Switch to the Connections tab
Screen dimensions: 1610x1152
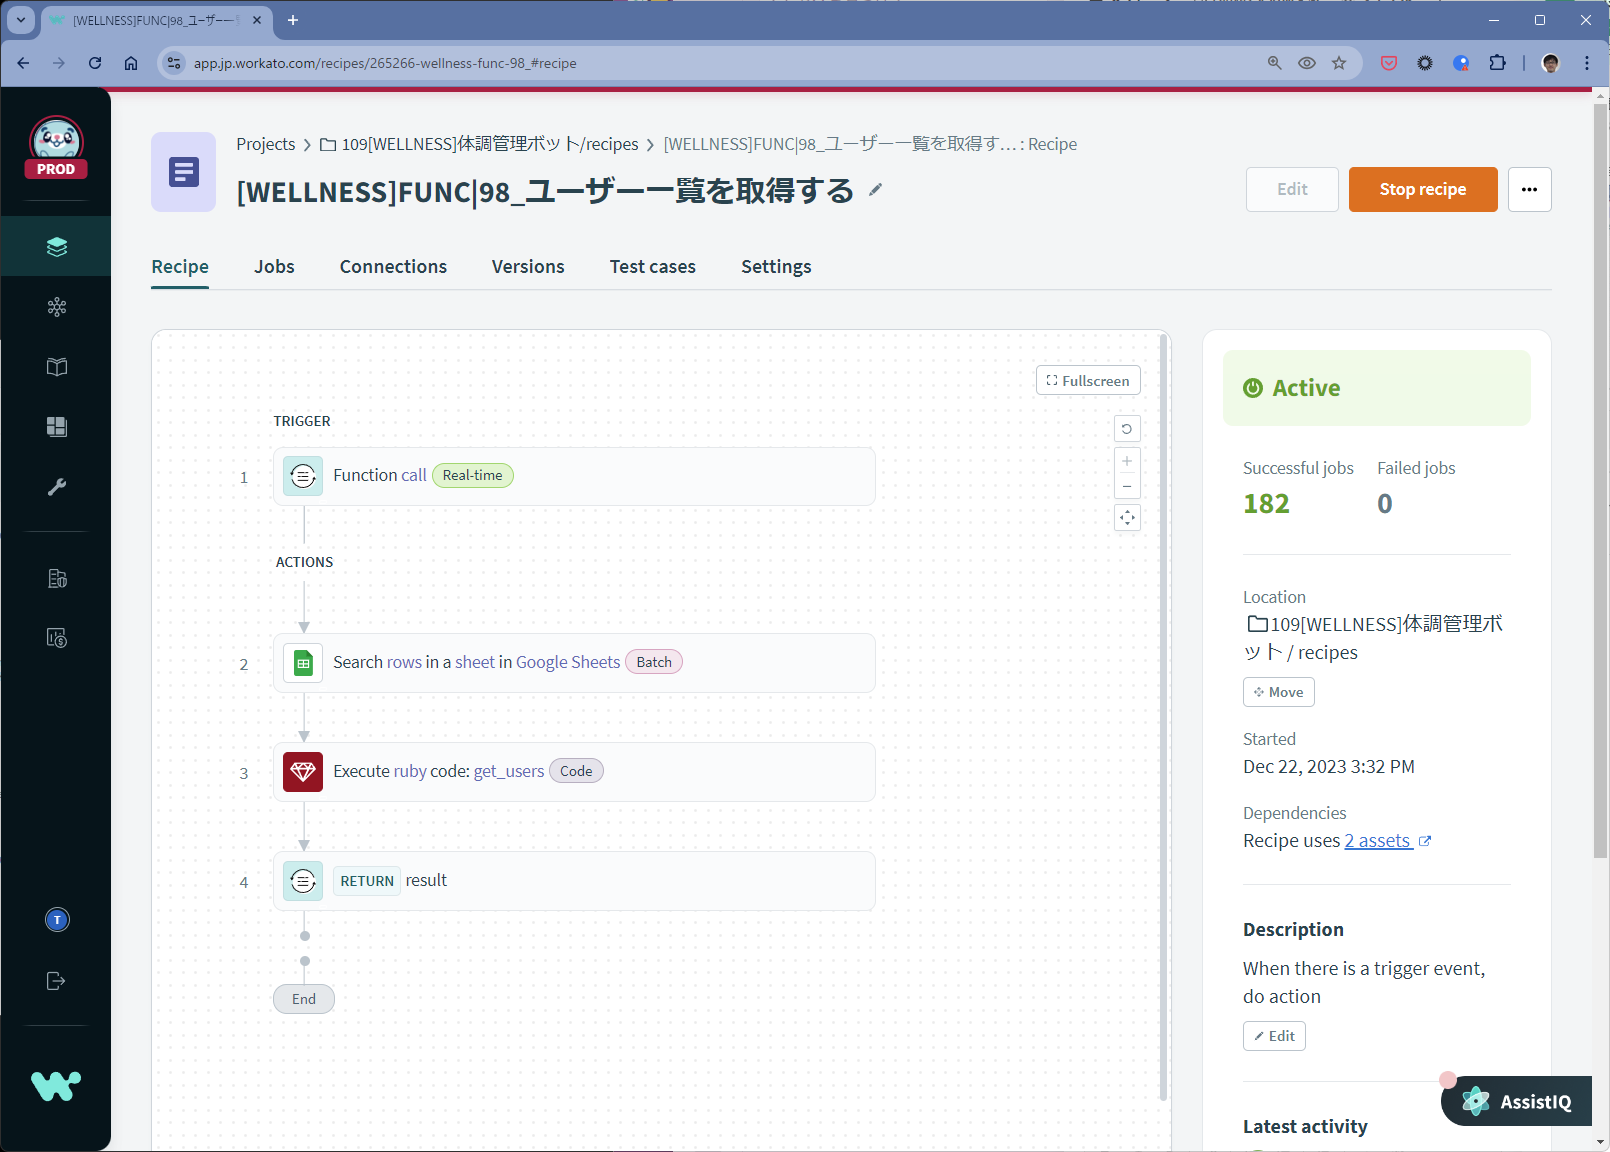pyautogui.click(x=393, y=267)
